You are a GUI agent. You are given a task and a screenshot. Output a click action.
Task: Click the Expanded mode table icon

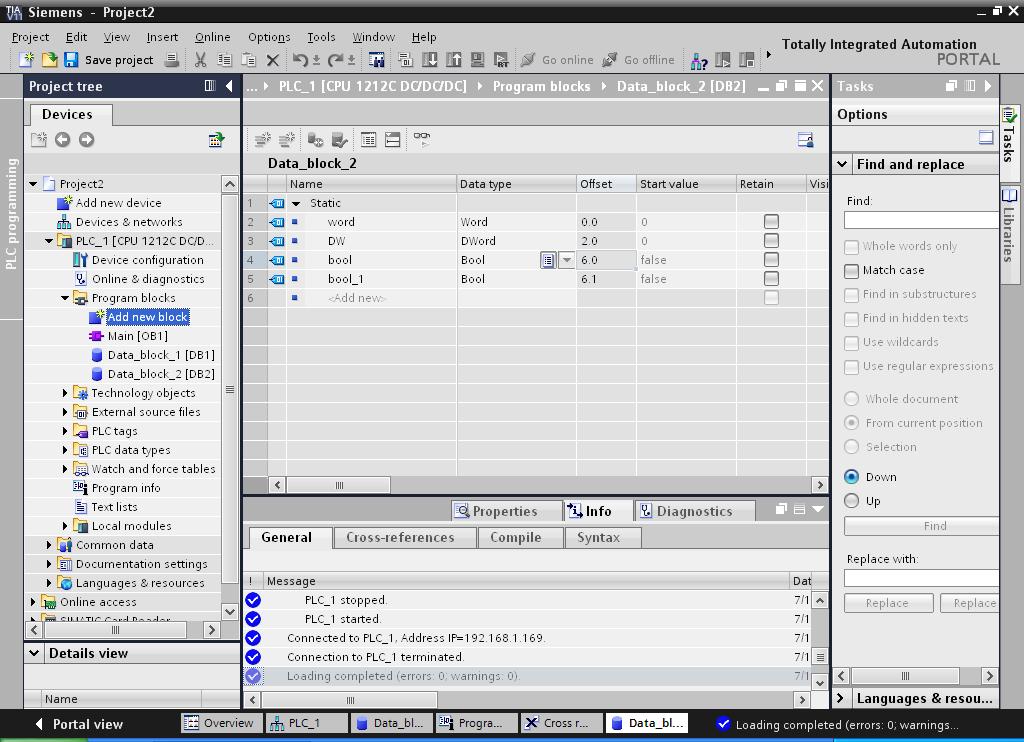pyautogui.click(x=368, y=139)
